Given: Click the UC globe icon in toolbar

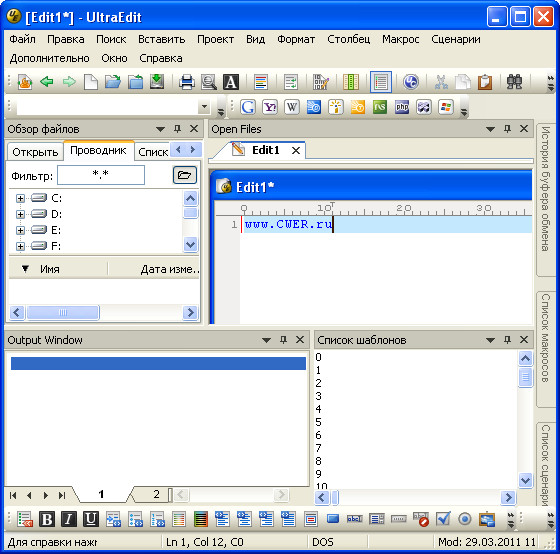Looking at the screenshot, I should pos(411,82).
